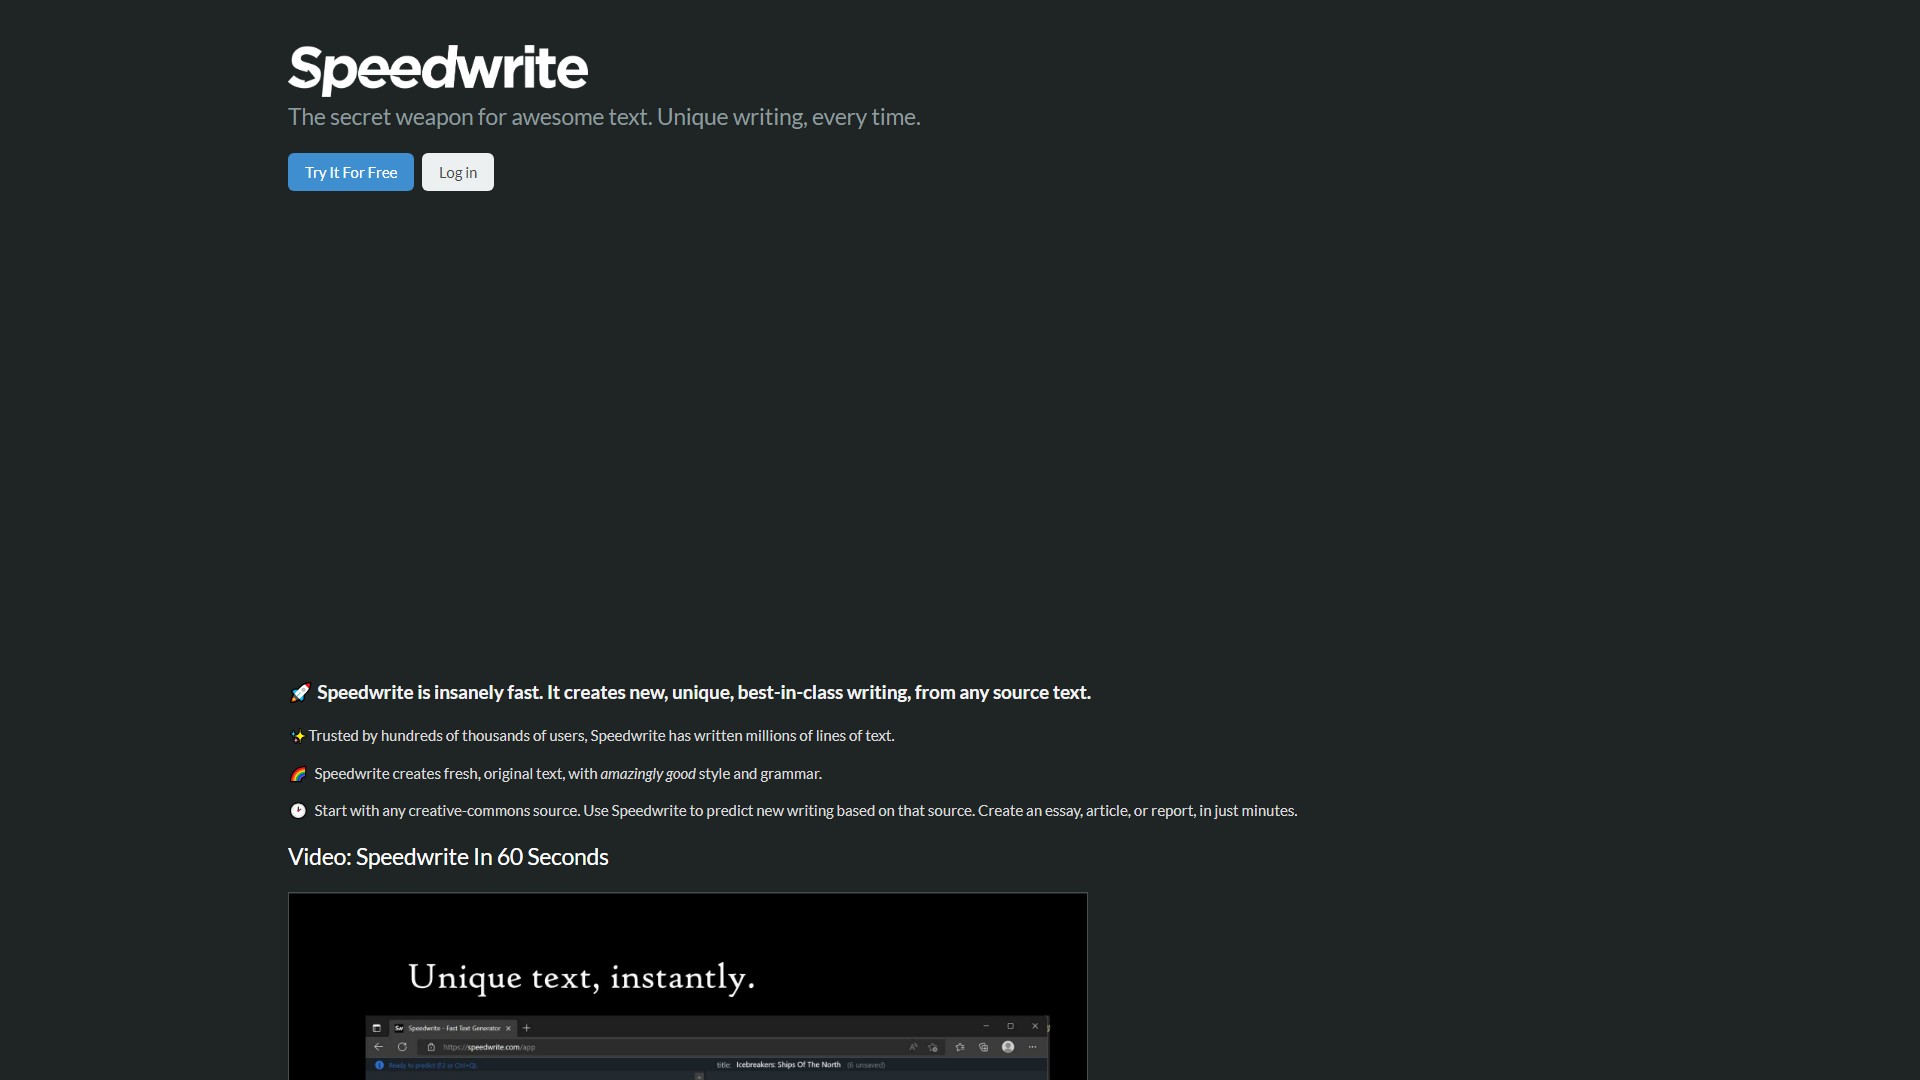Click the browser essentials icon

984,1046
